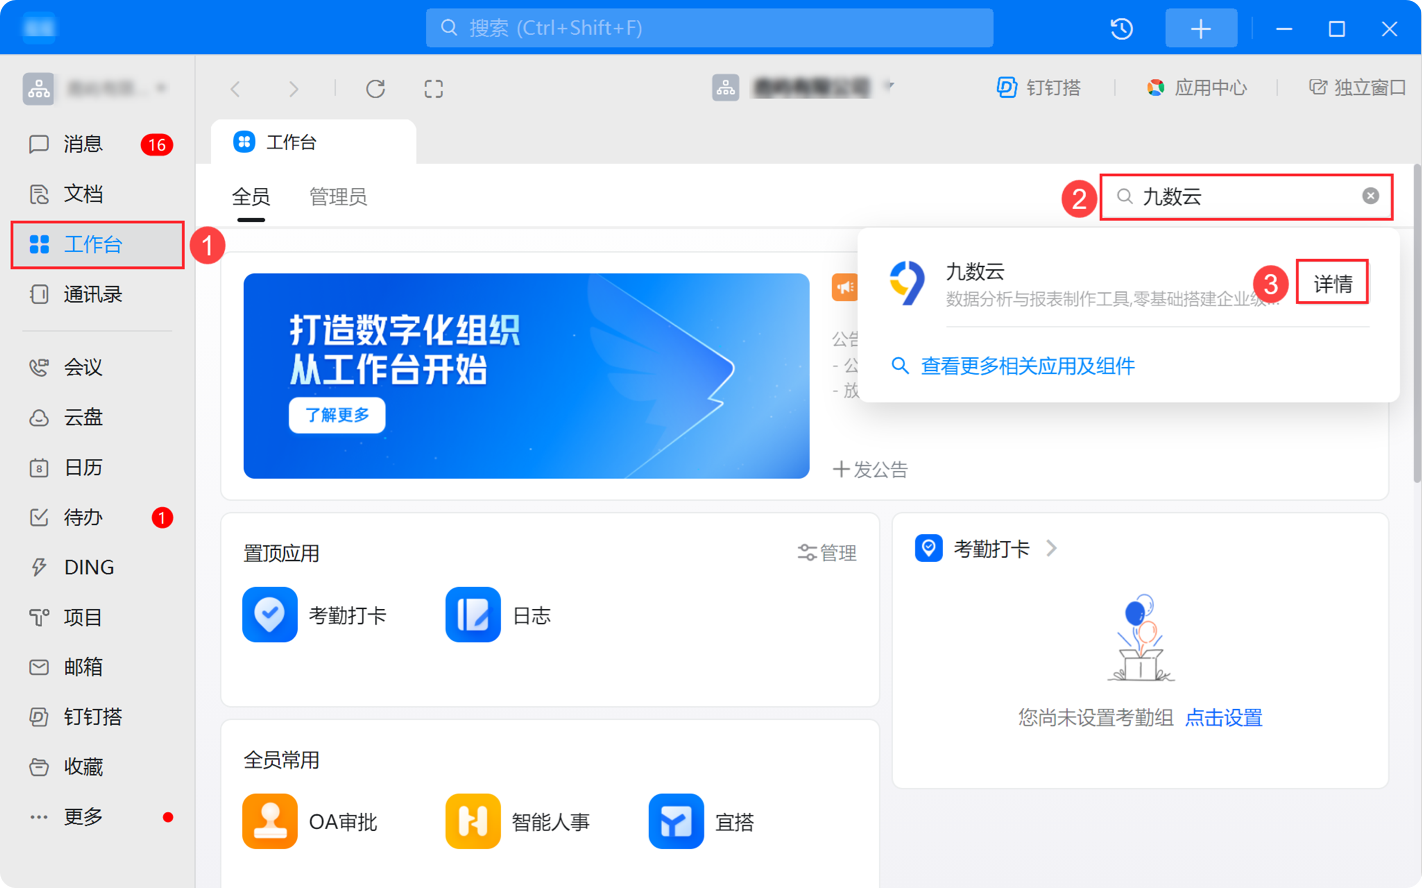Click the 点击设置 link
The width and height of the screenshot is (1422, 888).
point(1223,718)
